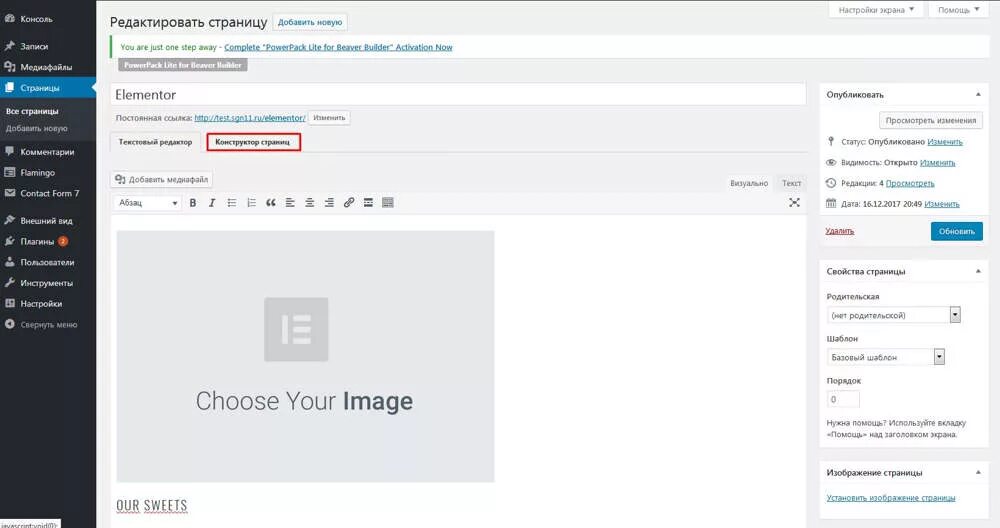
Task: Click Изменить button next to permalink
Action: [x=329, y=118]
